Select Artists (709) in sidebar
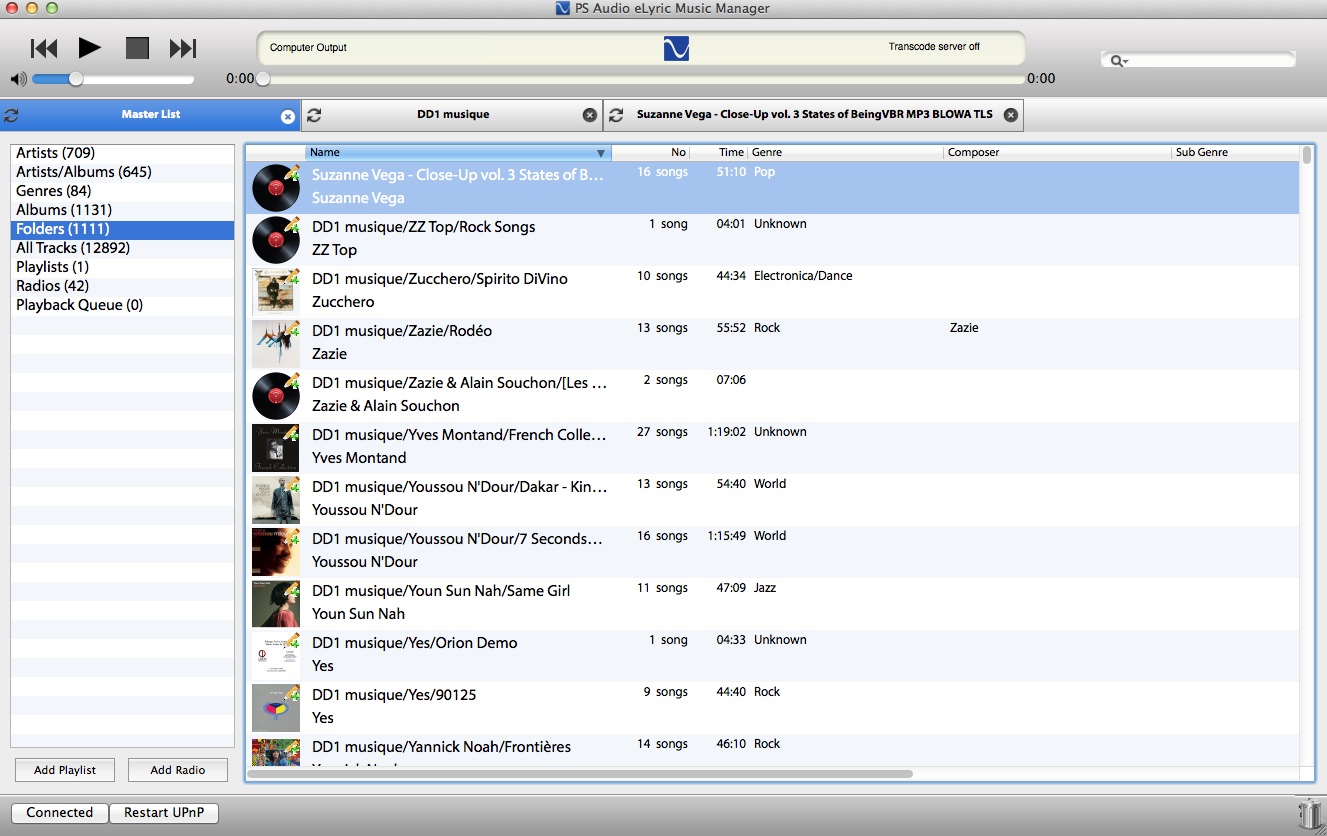The image size is (1327, 836). tap(122, 153)
